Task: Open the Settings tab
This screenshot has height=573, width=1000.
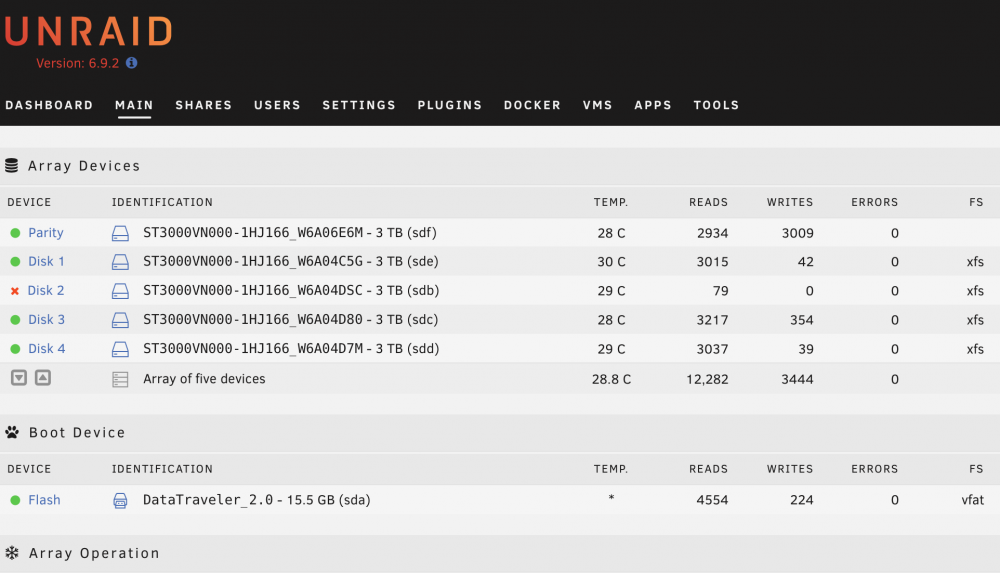Action: pos(359,105)
